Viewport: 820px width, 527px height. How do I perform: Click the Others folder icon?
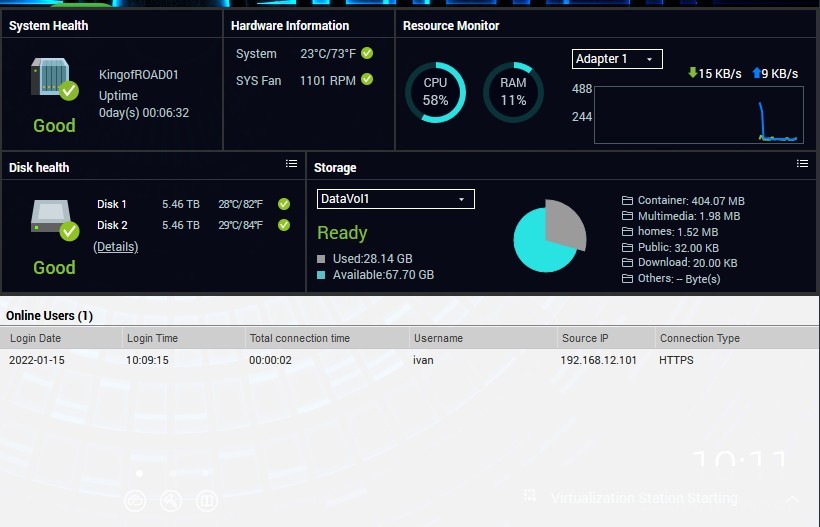628,279
